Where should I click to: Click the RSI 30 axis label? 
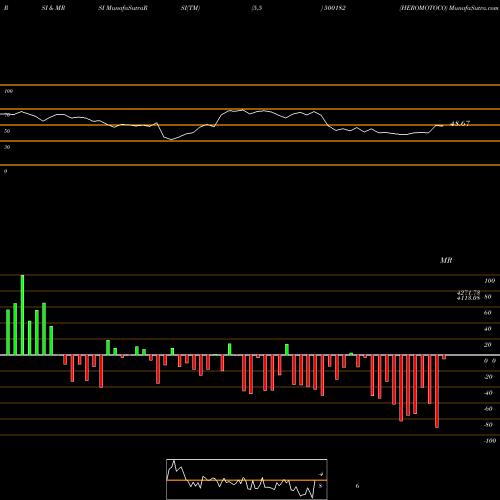coord(7,147)
